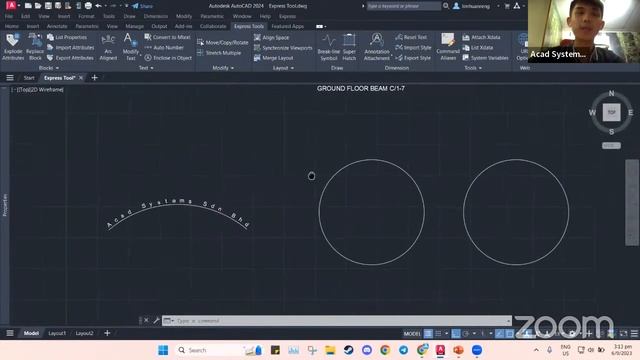640x360 pixels.
Task: Click the navigation bar on right edge
Action: pos(631,202)
